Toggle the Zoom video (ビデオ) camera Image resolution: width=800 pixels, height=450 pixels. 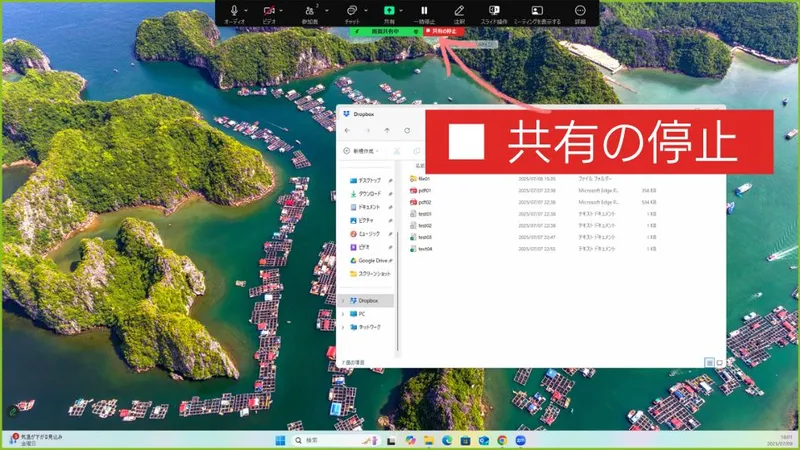(268, 10)
